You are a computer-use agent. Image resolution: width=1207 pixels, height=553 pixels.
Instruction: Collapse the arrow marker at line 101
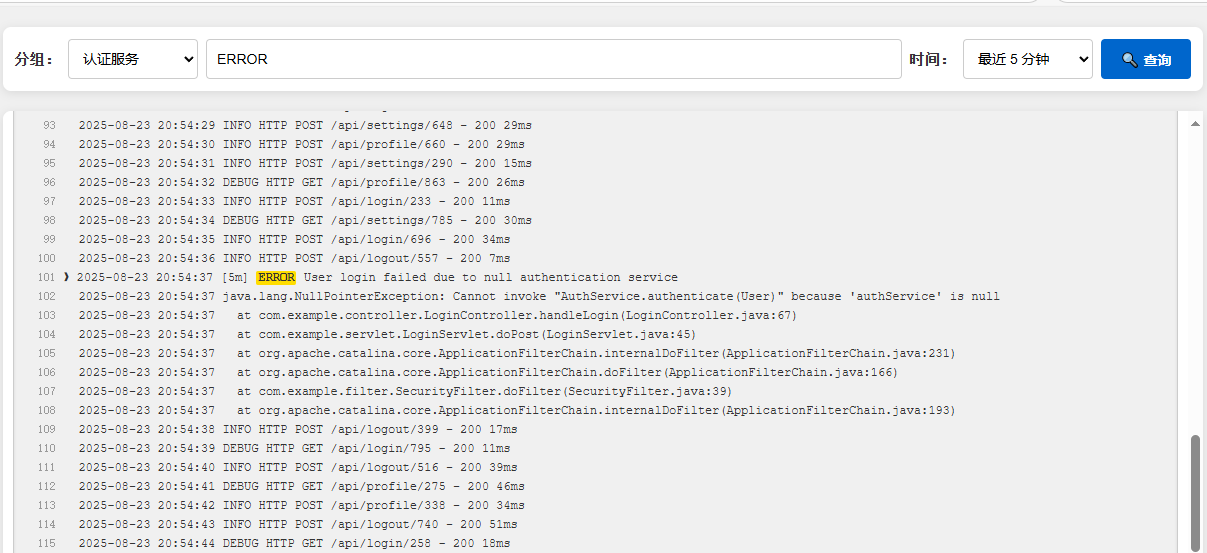66,277
